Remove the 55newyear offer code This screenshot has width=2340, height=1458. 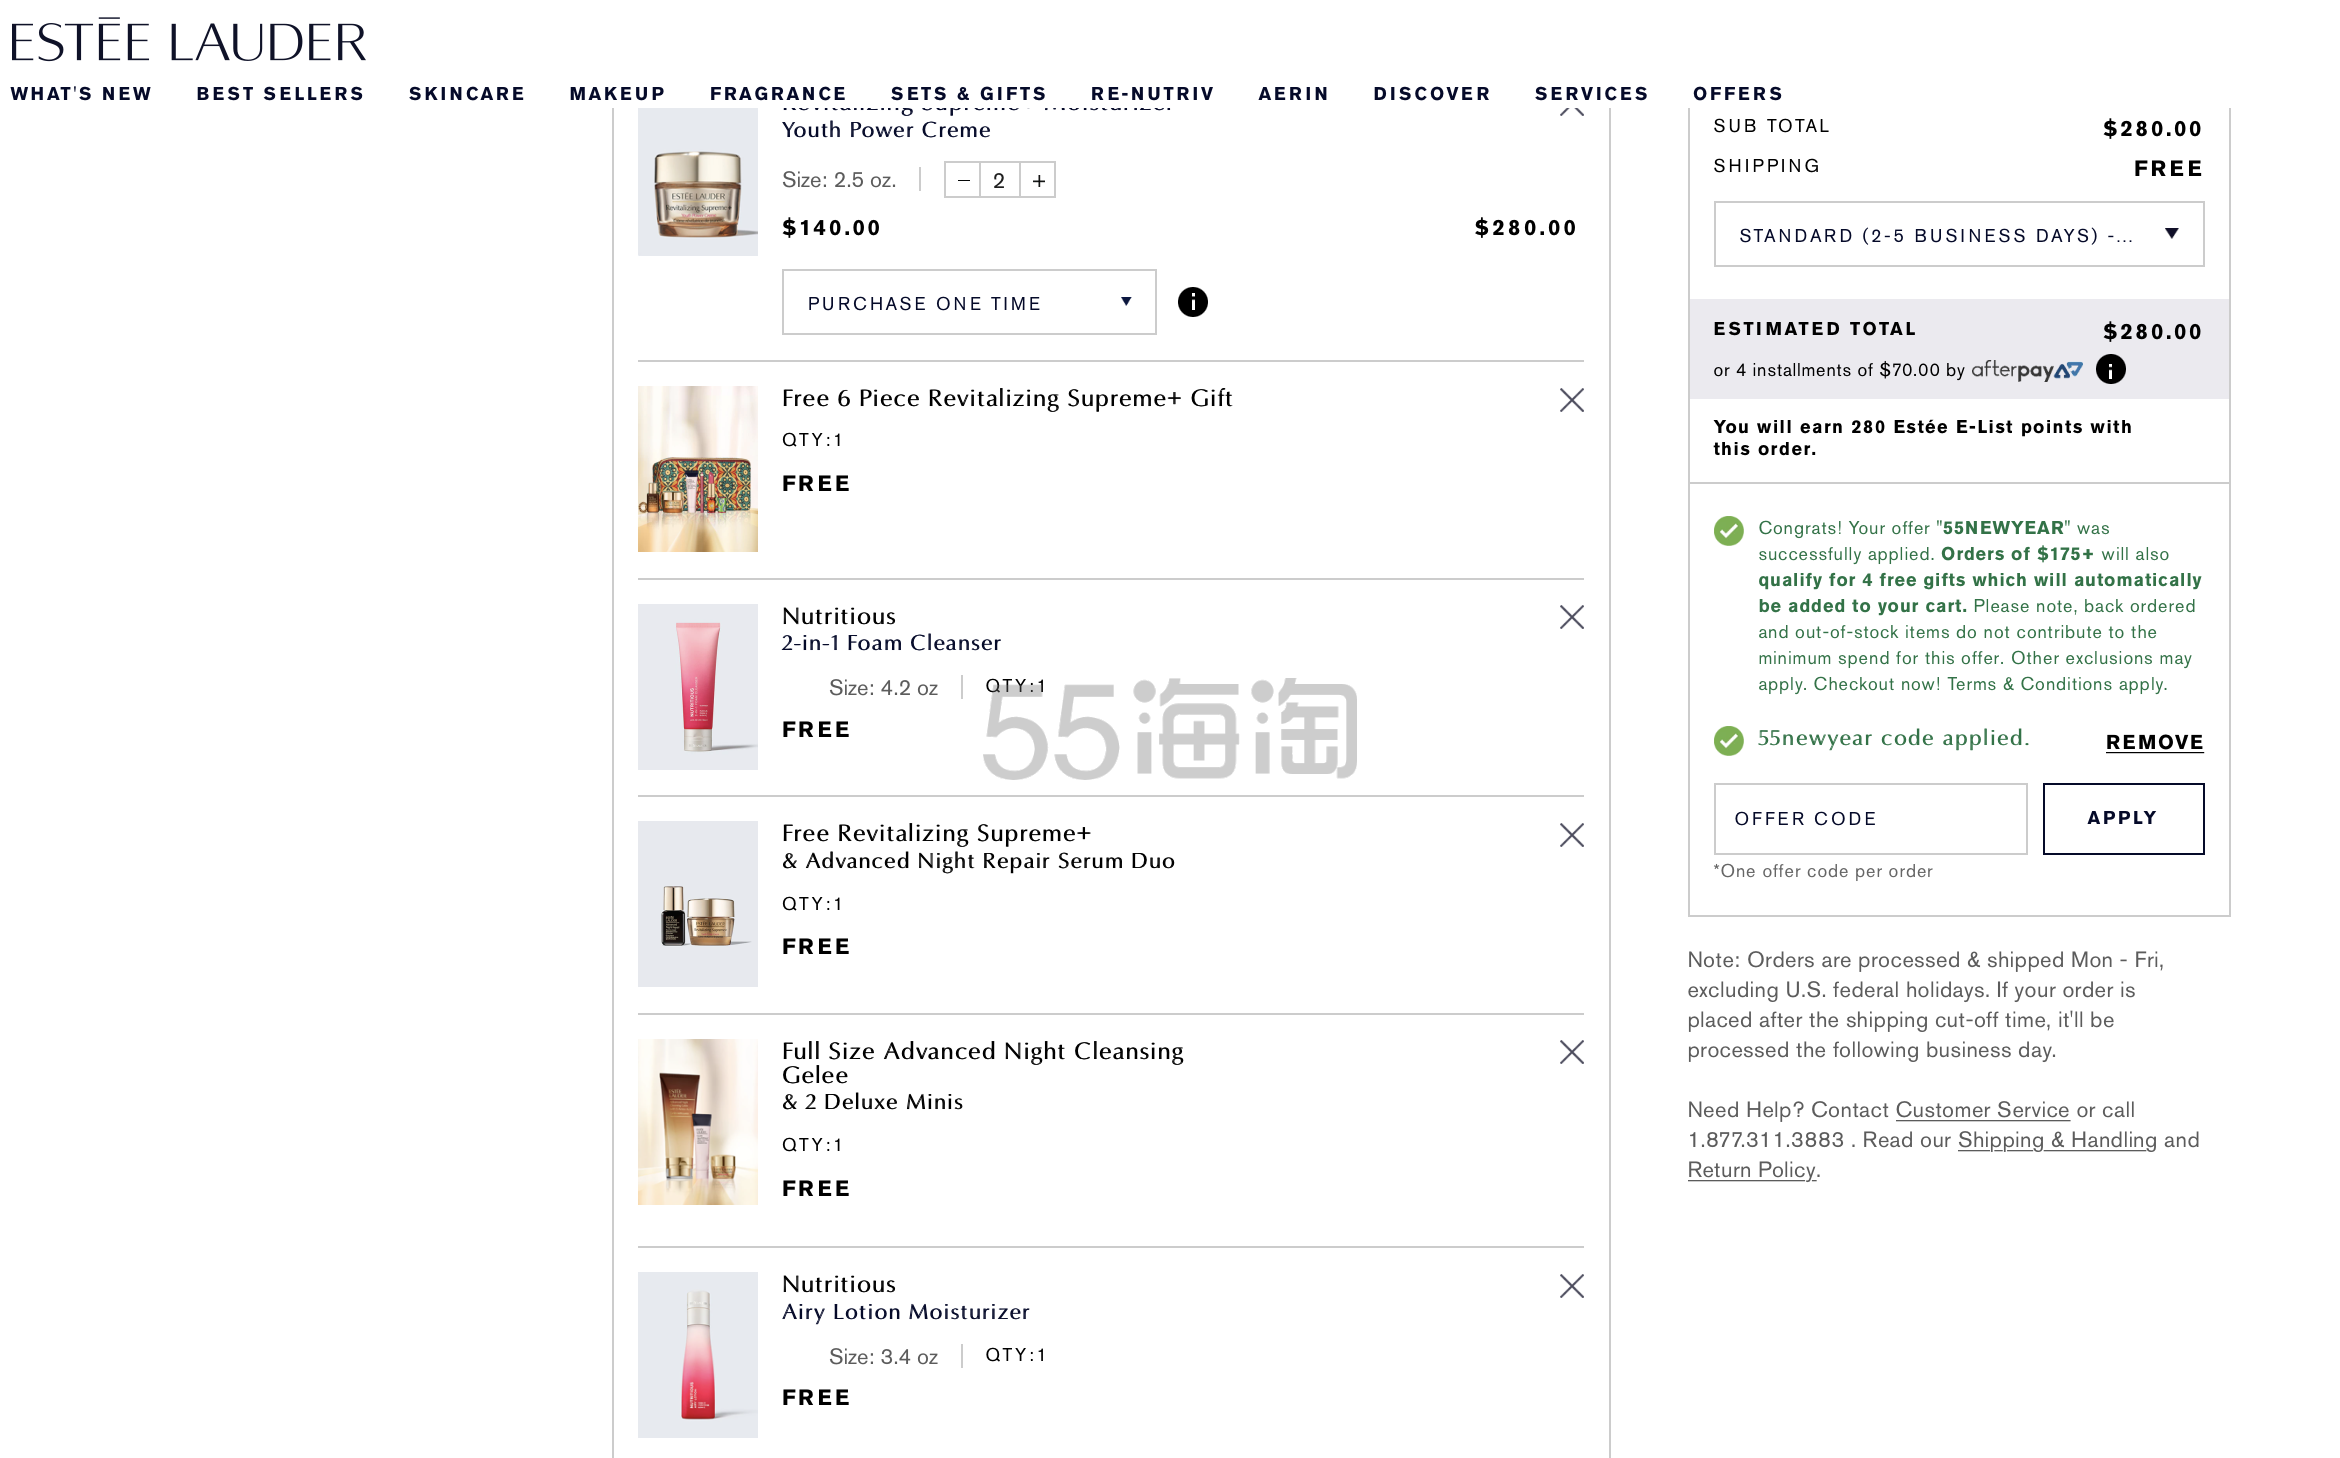[x=2154, y=742]
